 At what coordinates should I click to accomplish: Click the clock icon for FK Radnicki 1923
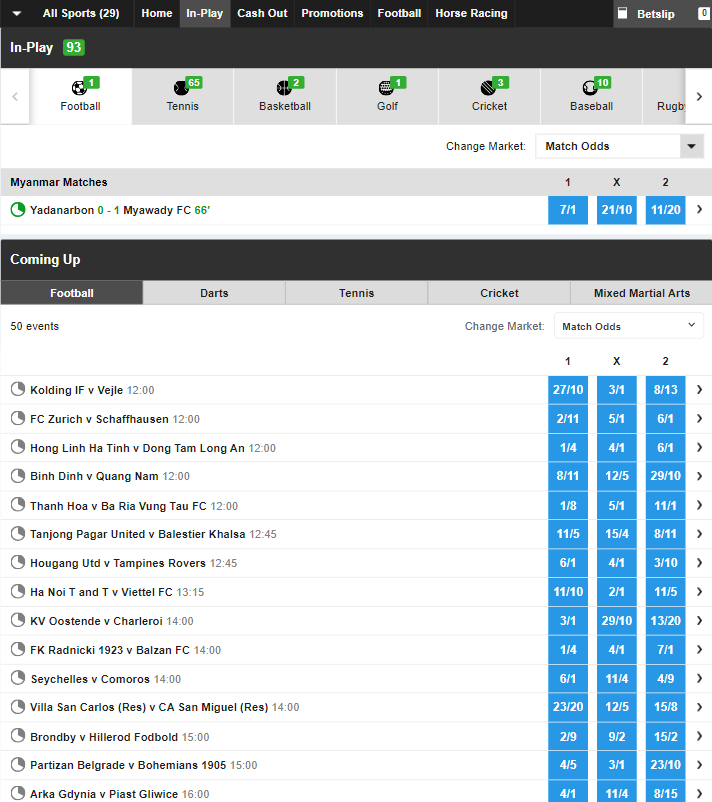click(x=18, y=649)
